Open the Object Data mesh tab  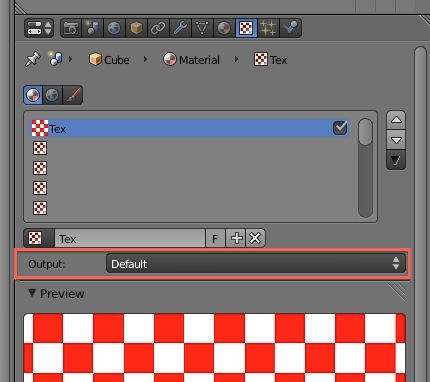pyautogui.click(x=202, y=28)
